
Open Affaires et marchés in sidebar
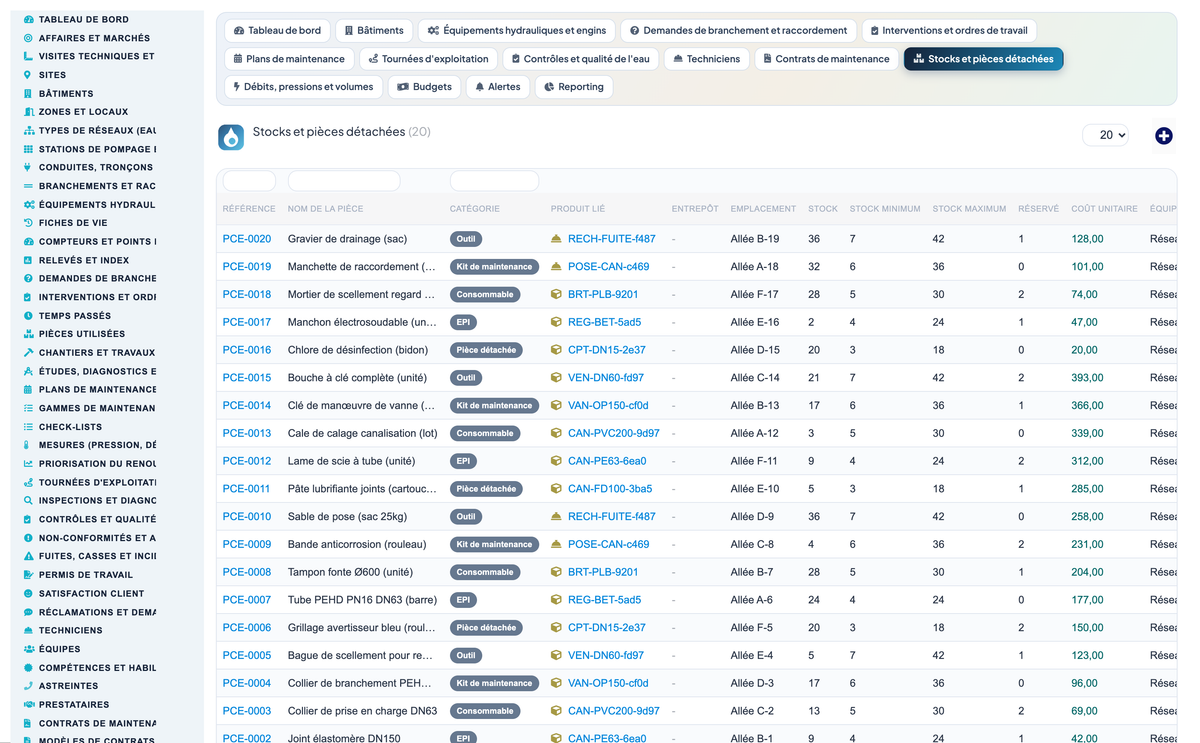(x=94, y=38)
